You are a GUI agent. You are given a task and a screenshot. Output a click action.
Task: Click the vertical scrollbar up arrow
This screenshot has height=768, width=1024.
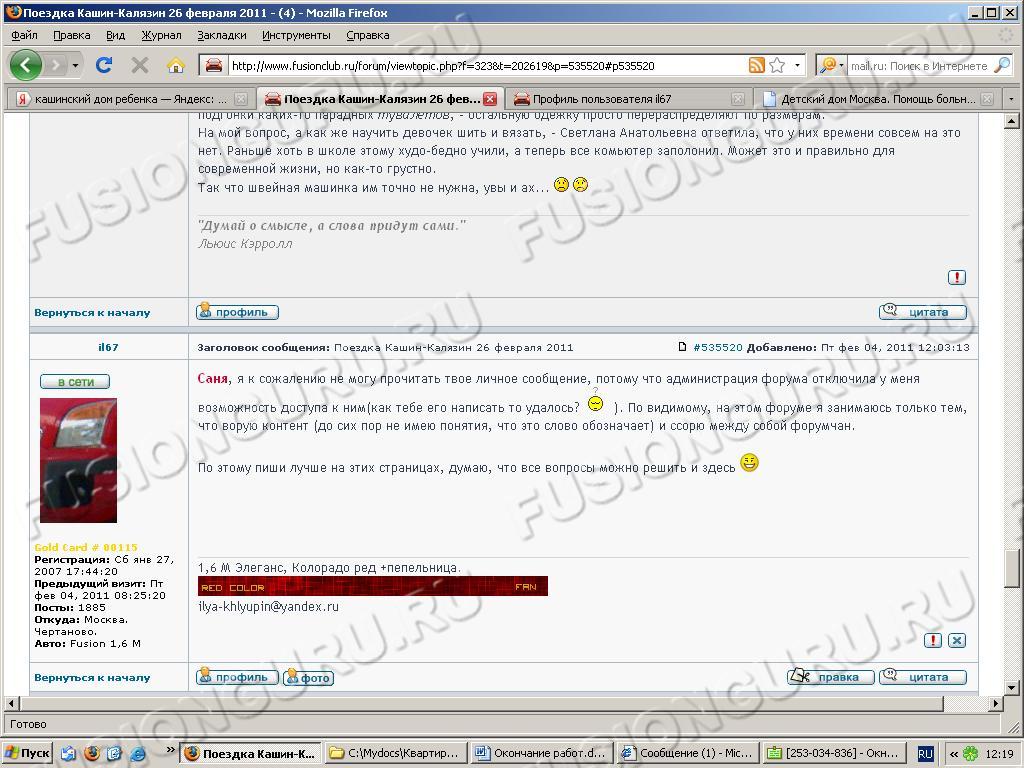pyautogui.click(x=1011, y=121)
